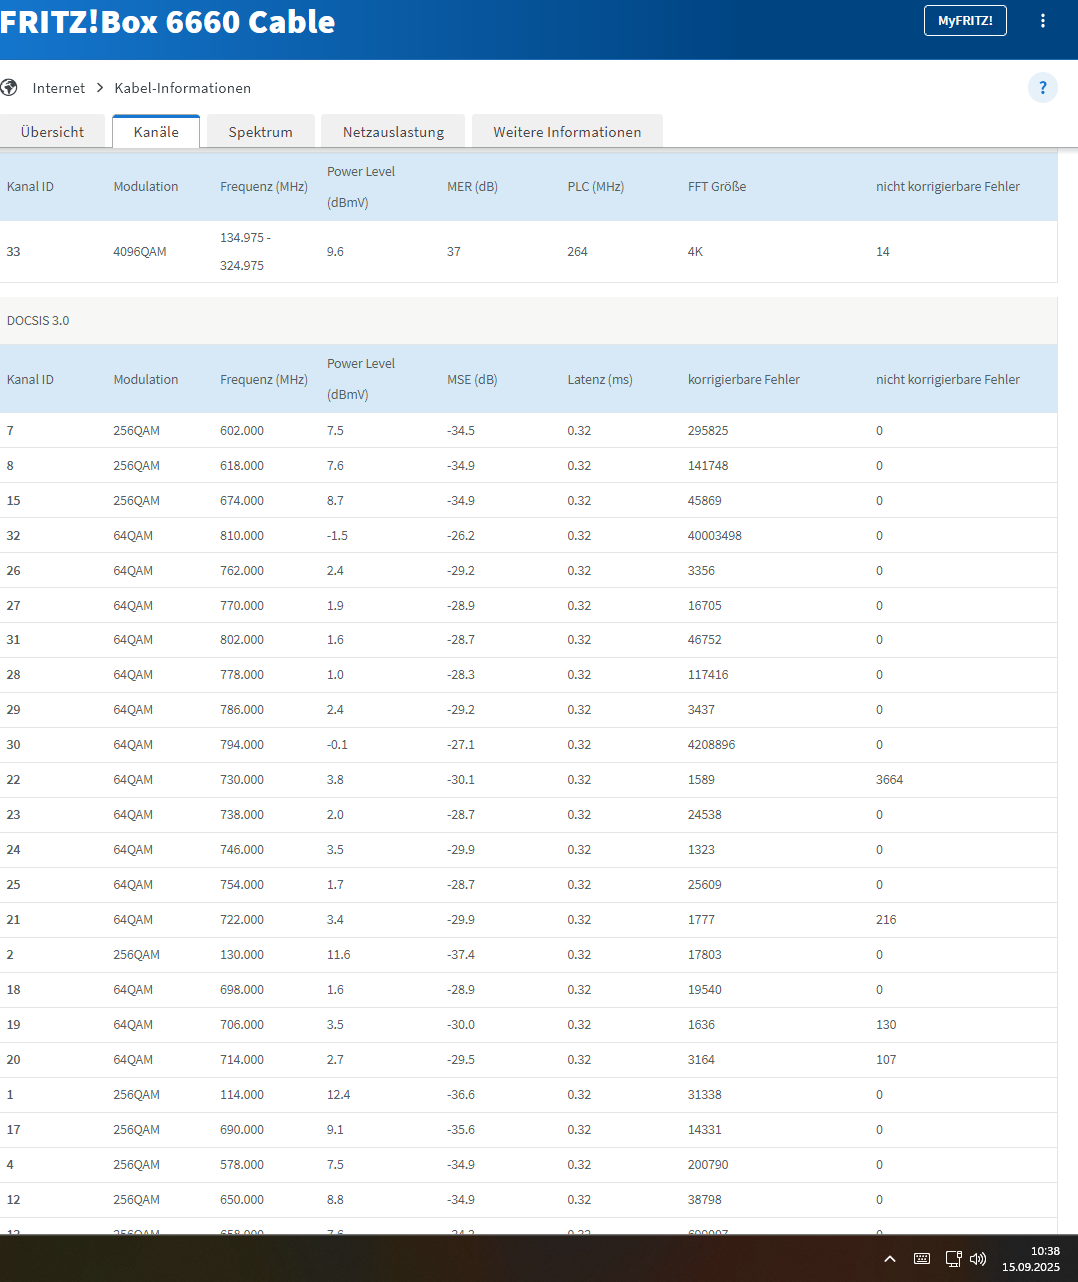1078x1282 pixels.
Task: Click the FFT Größe value 4K
Action: (x=695, y=252)
